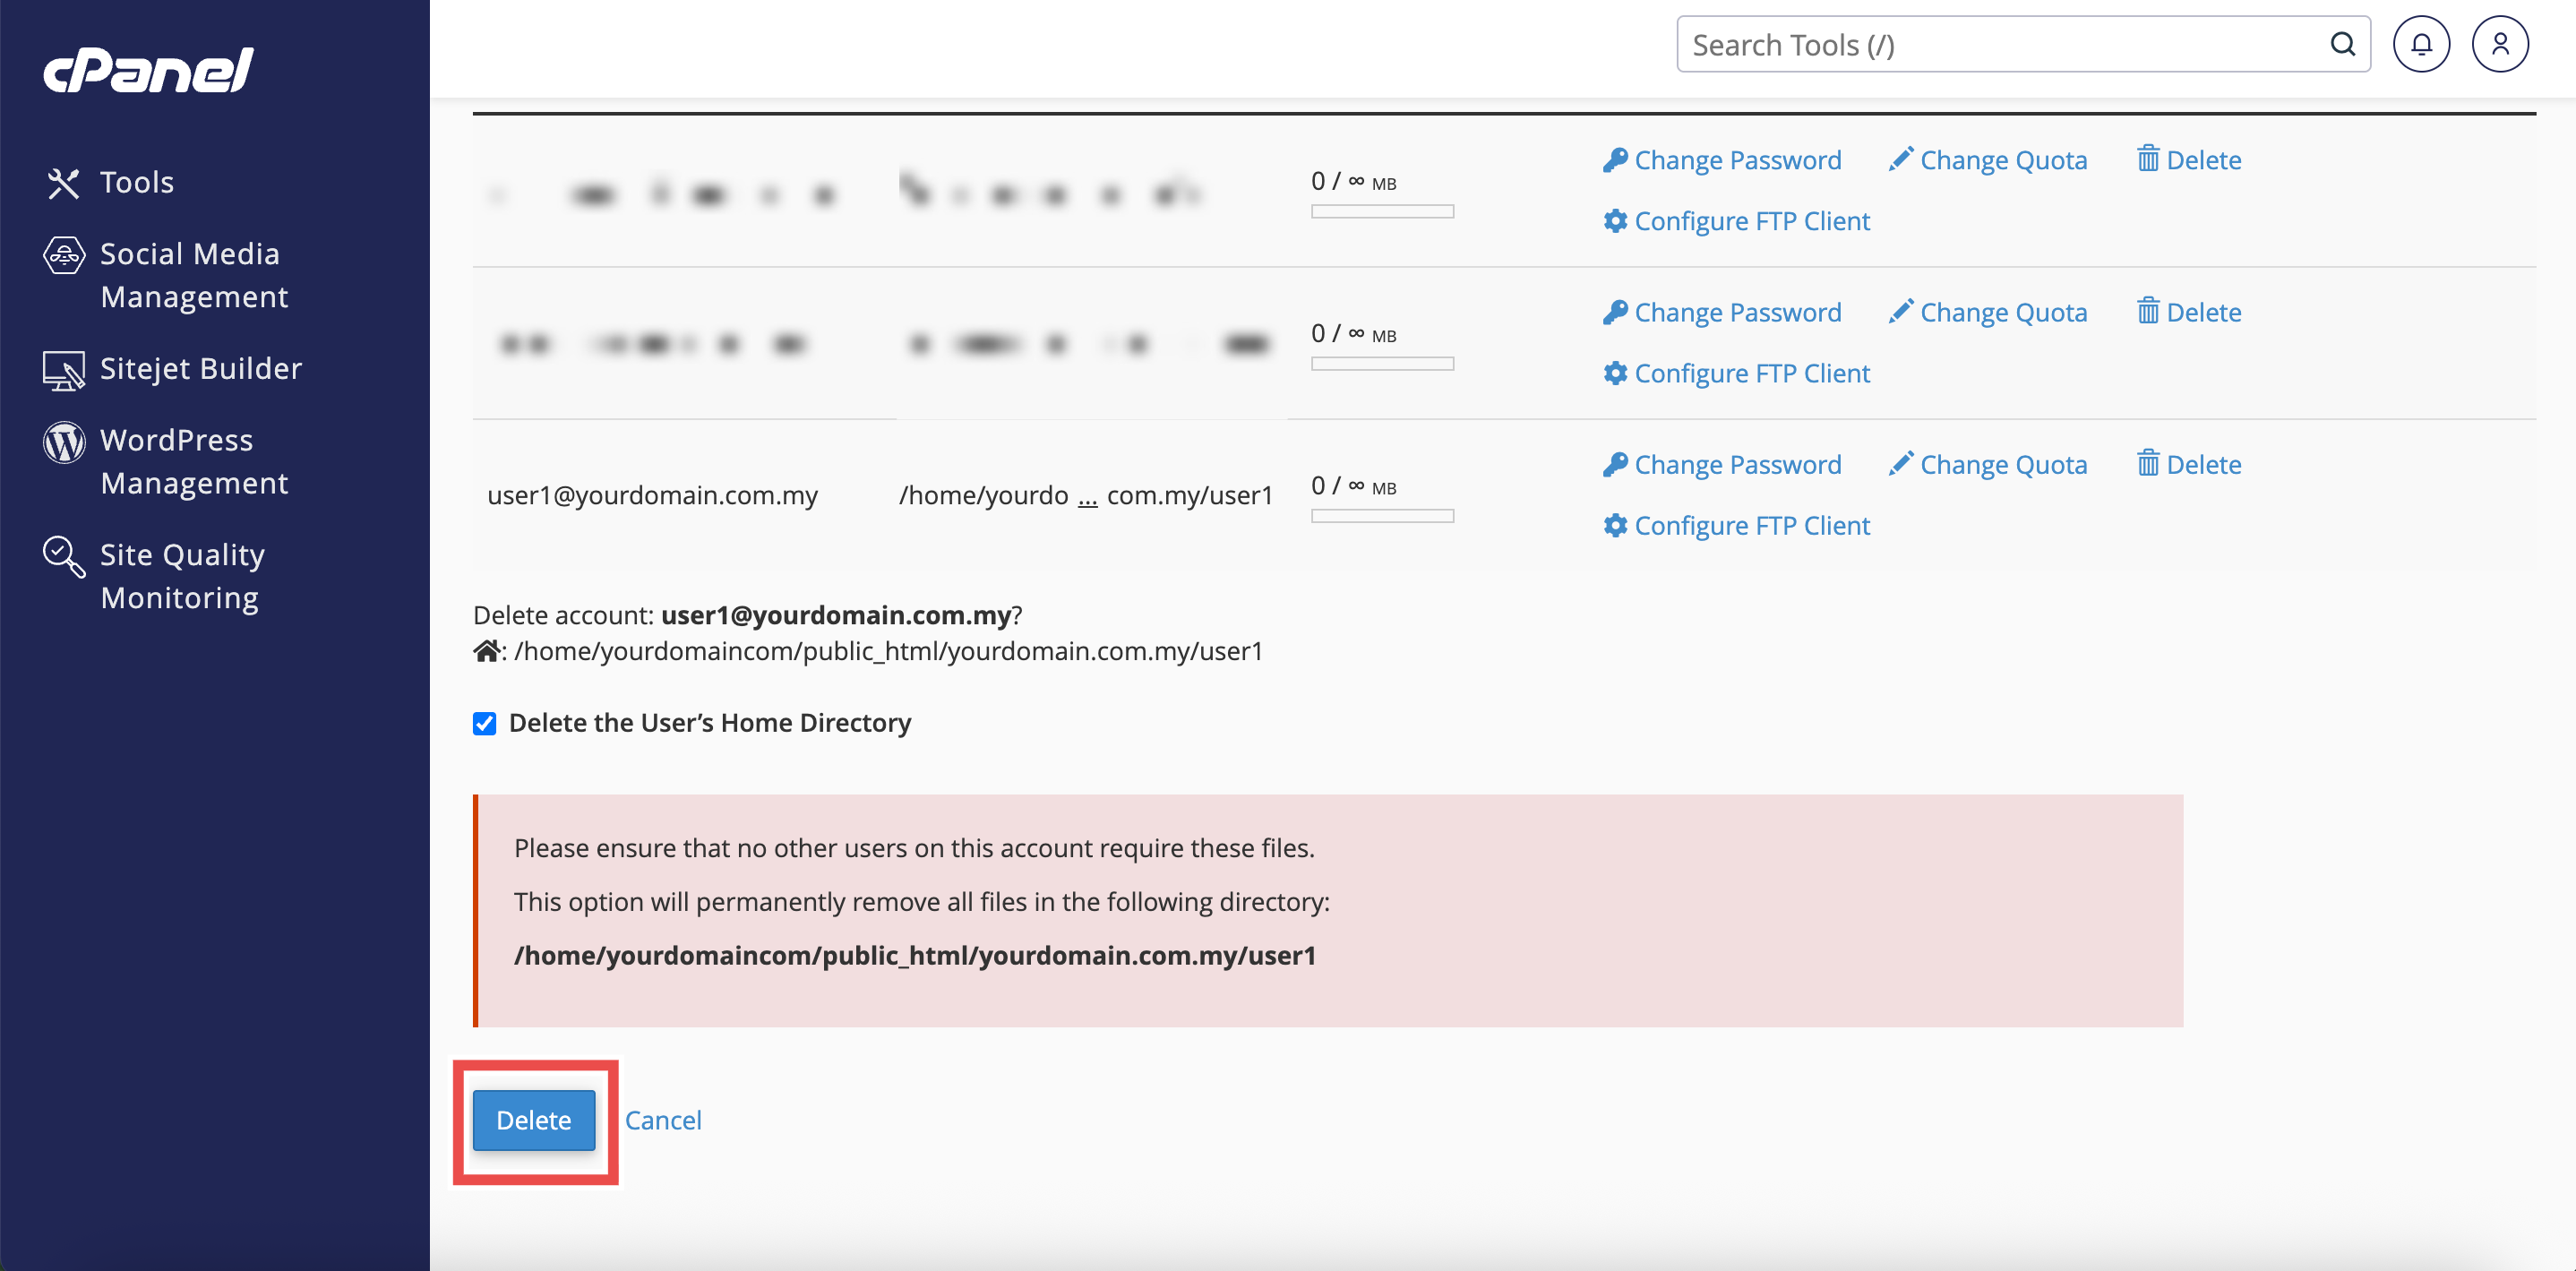Click the user1 quota usage bar
The height and width of the screenshot is (1271, 2576).
(1382, 516)
